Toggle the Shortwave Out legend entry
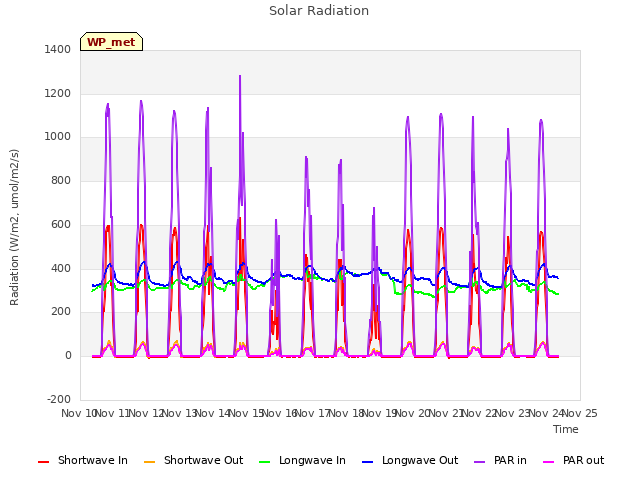 [193, 460]
